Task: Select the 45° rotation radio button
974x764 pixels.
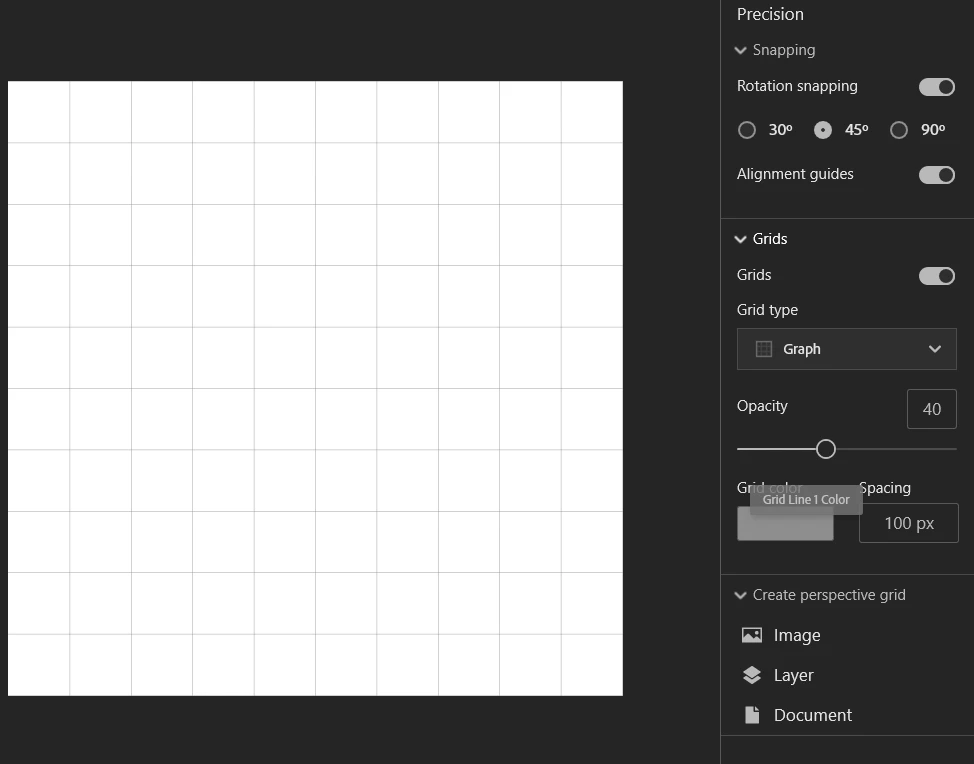Action: 823,130
